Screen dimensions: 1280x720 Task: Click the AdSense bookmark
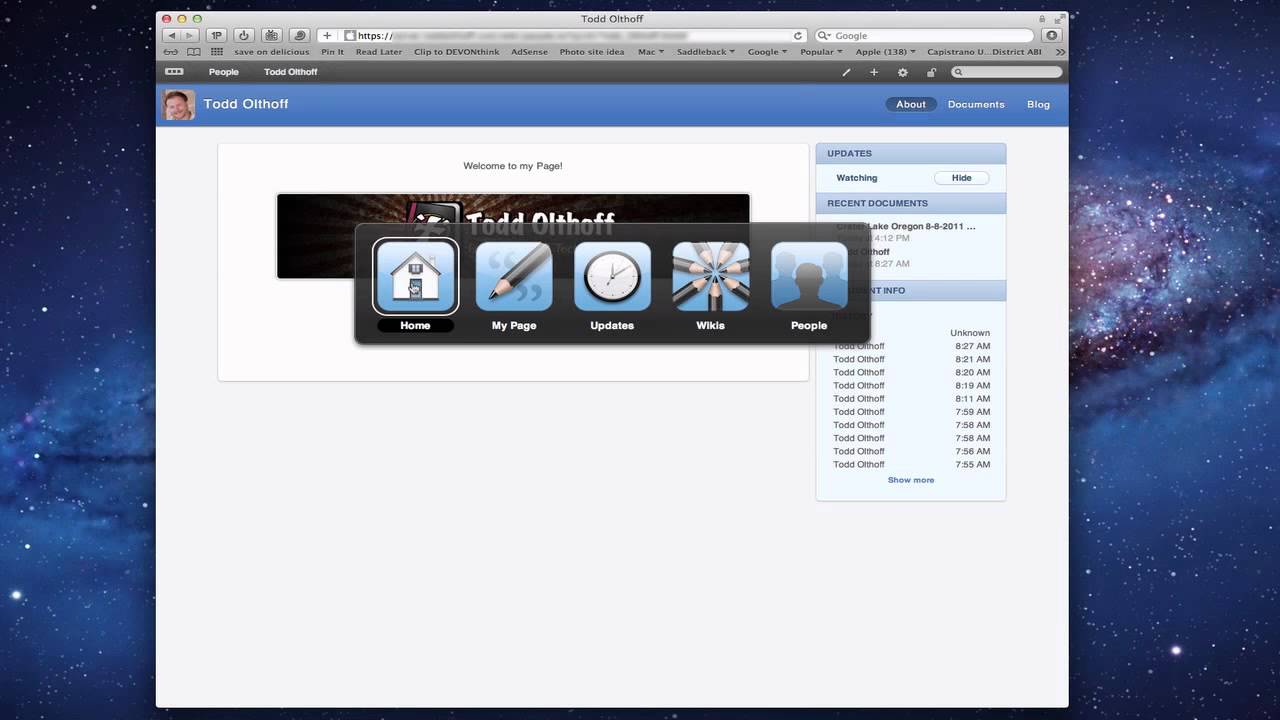pyautogui.click(x=530, y=52)
